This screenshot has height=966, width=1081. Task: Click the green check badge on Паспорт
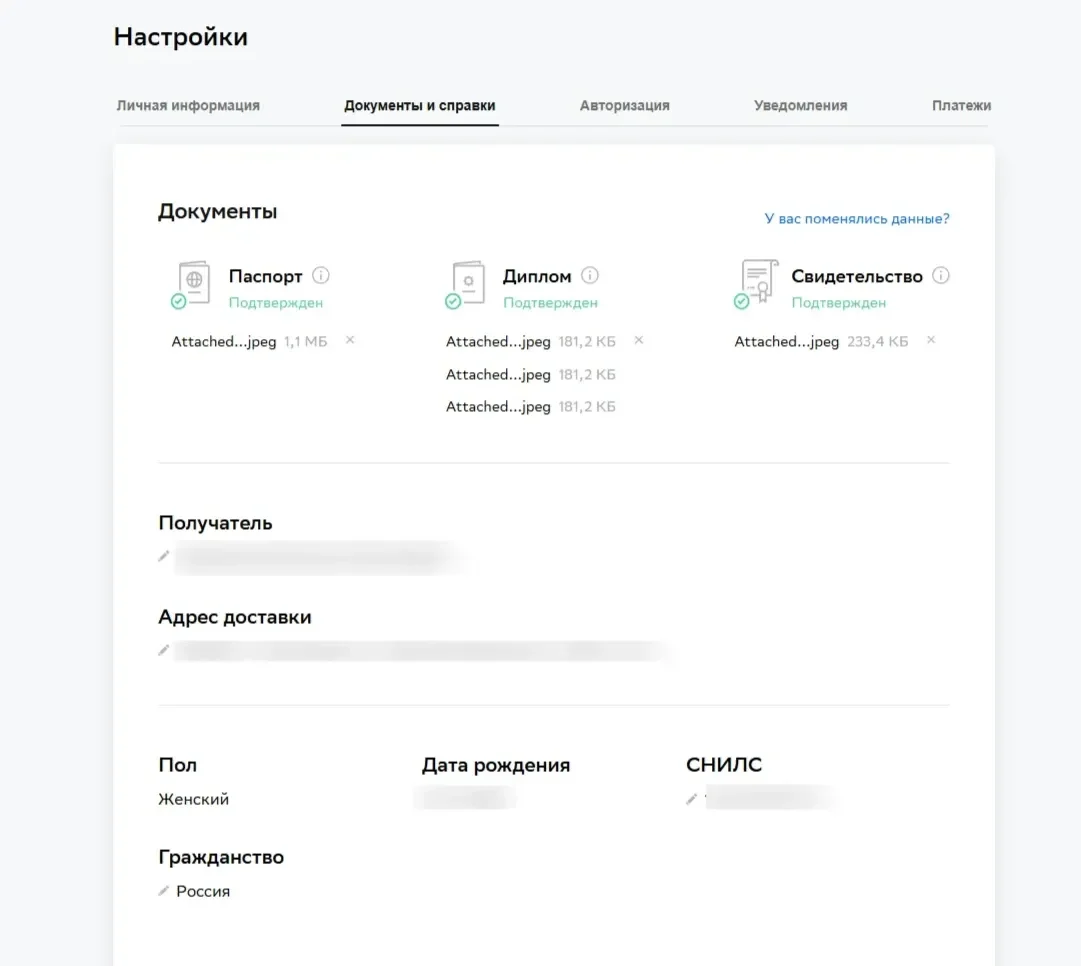pyautogui.click(x=179, y=301)
